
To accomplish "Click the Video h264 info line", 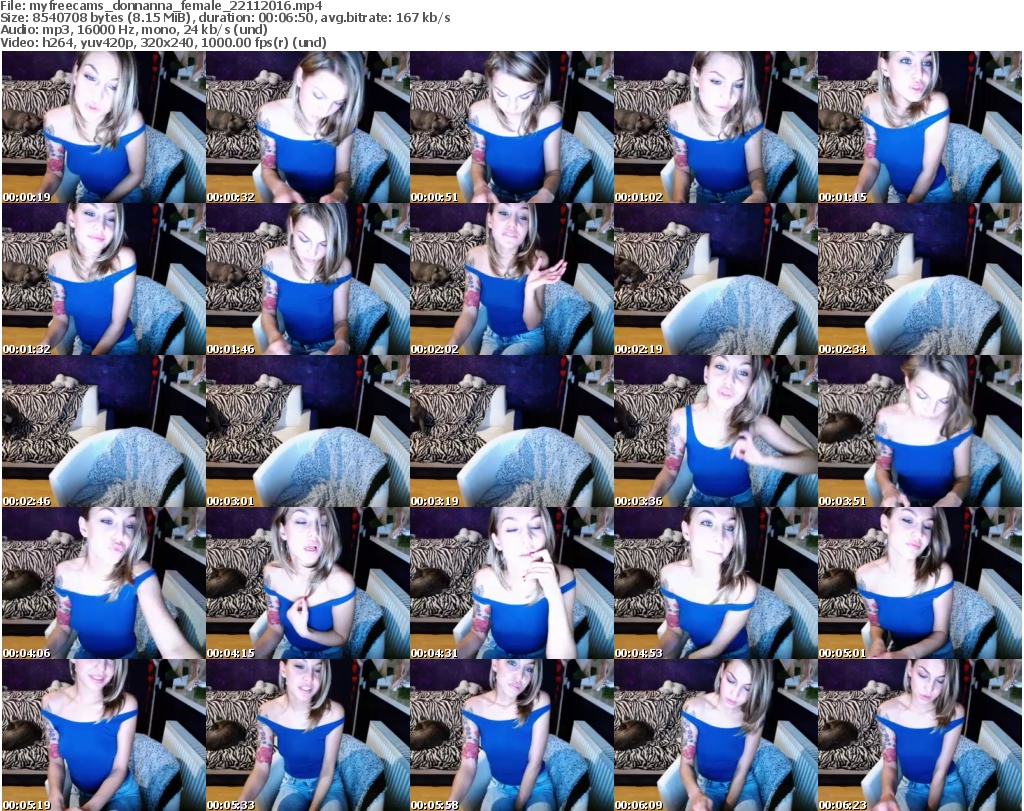I will click(x=163, y=42).
